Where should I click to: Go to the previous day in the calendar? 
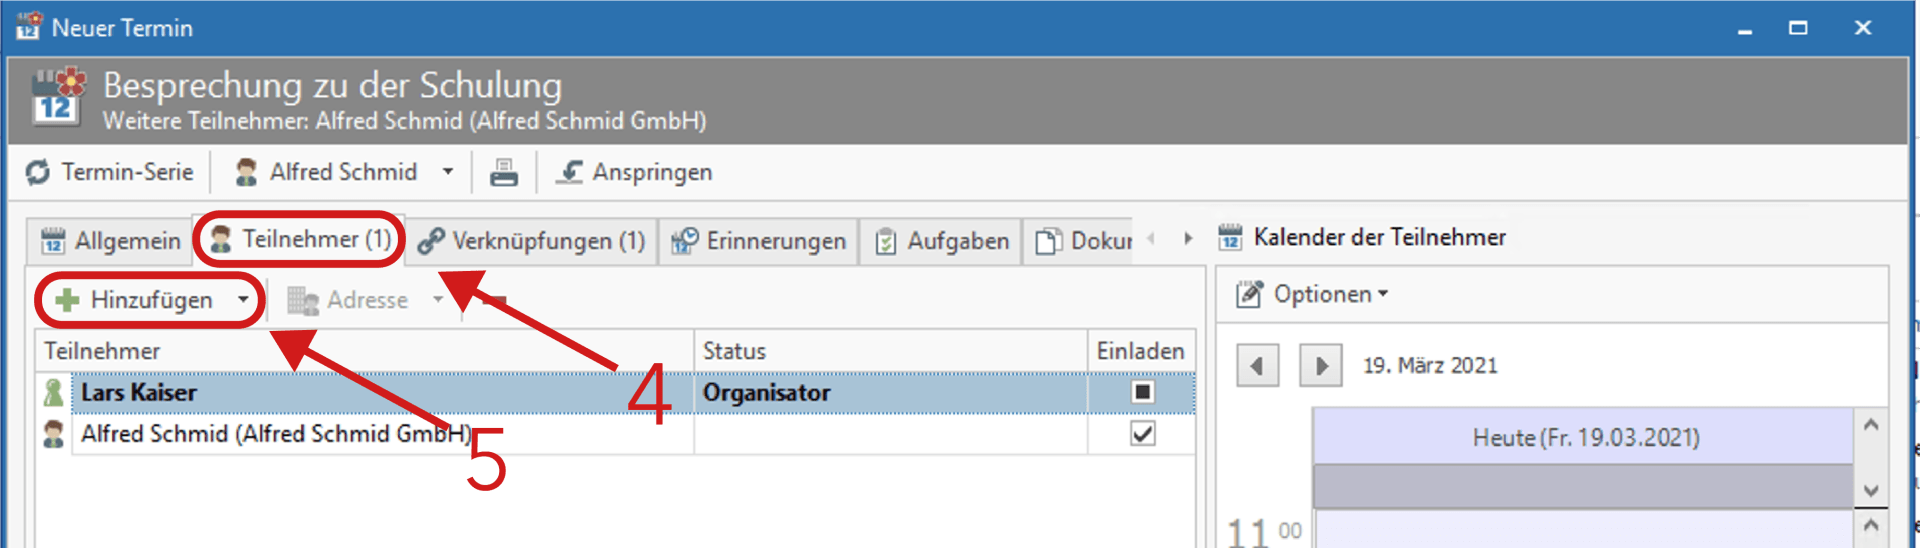click(x=1257, y=365)
